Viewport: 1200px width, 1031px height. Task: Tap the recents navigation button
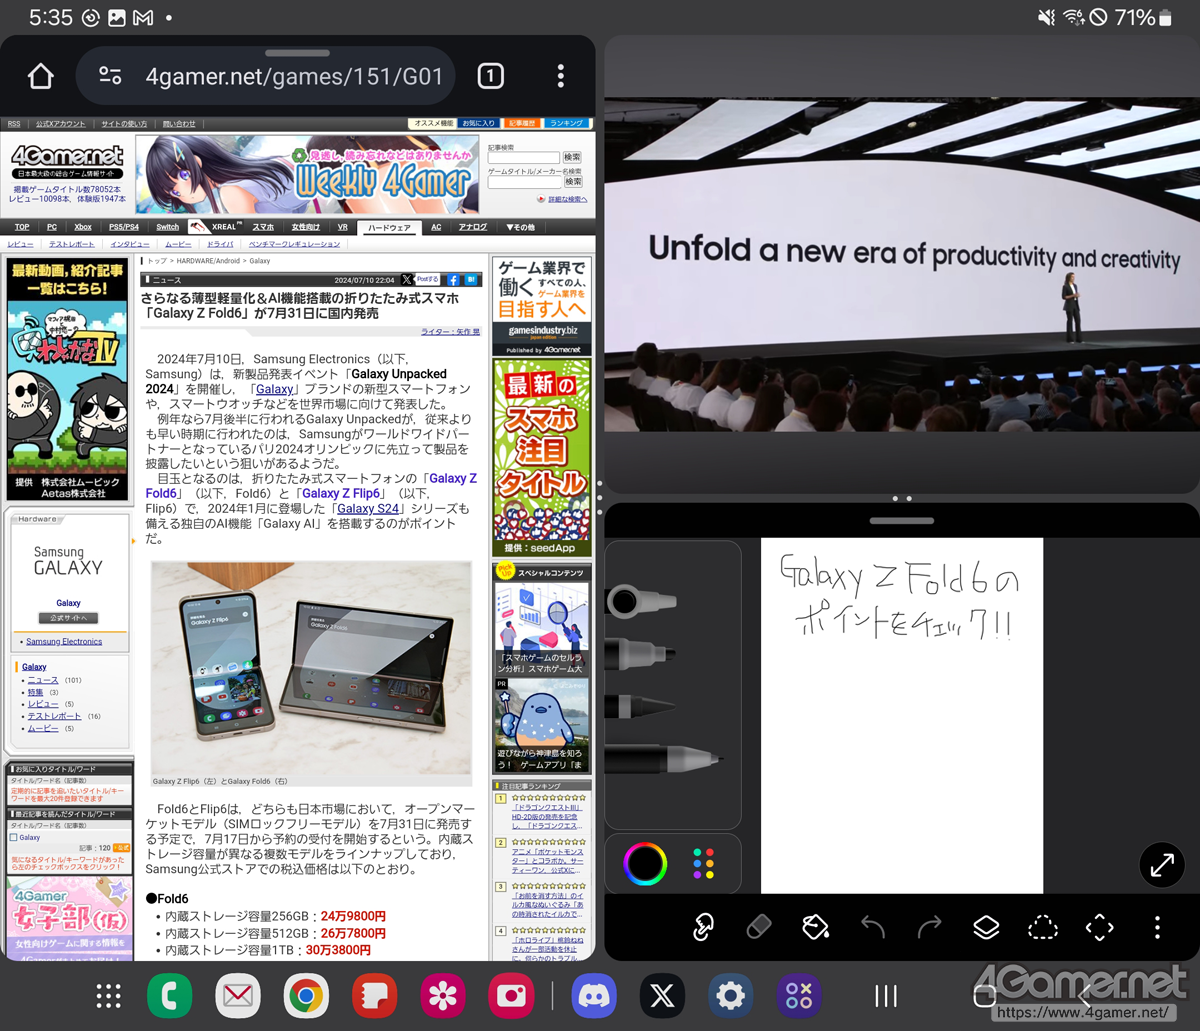(x=886, y=996)
